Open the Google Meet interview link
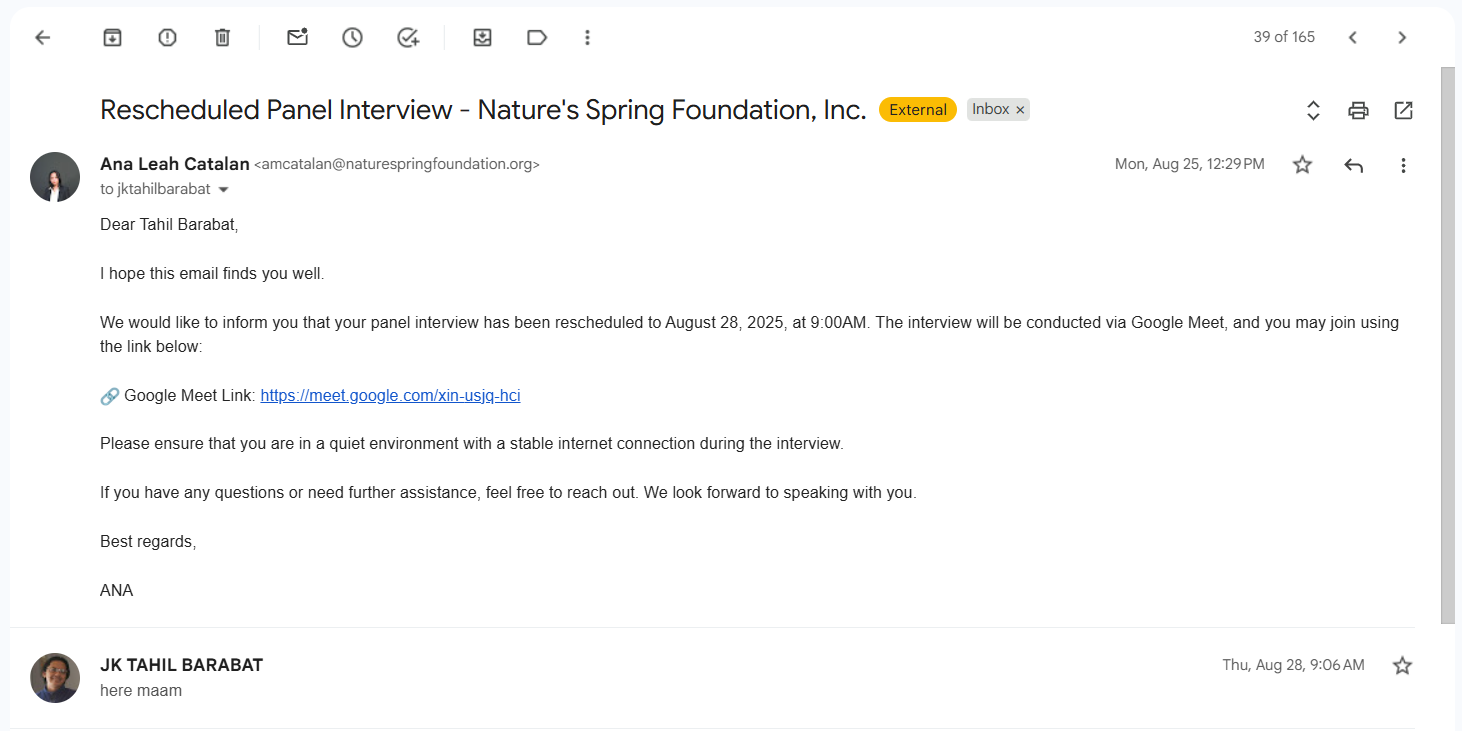The image size is (1462, 731). (x=390, y=396)
